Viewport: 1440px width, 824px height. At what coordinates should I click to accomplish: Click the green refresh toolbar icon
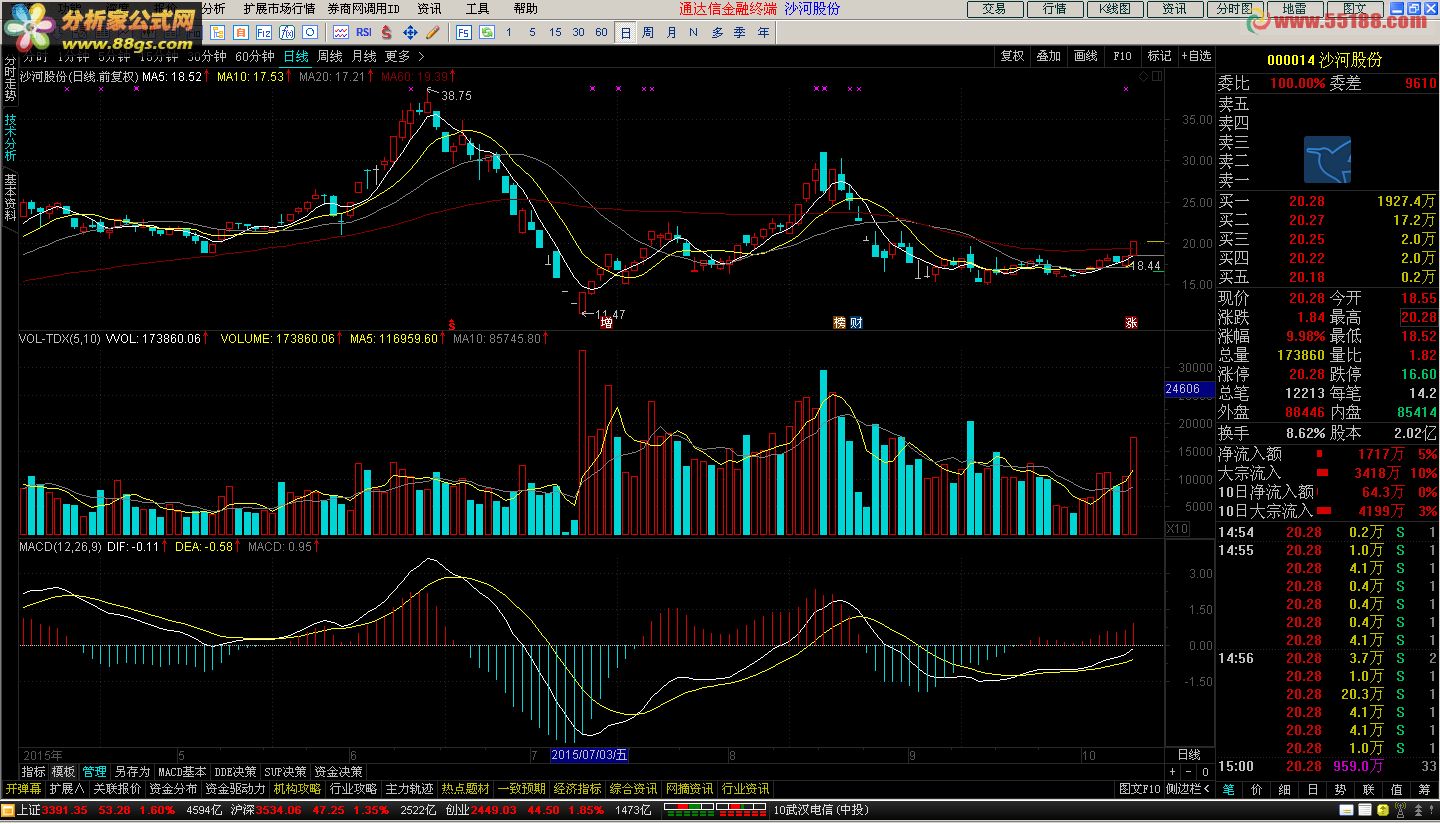point(486,32)
